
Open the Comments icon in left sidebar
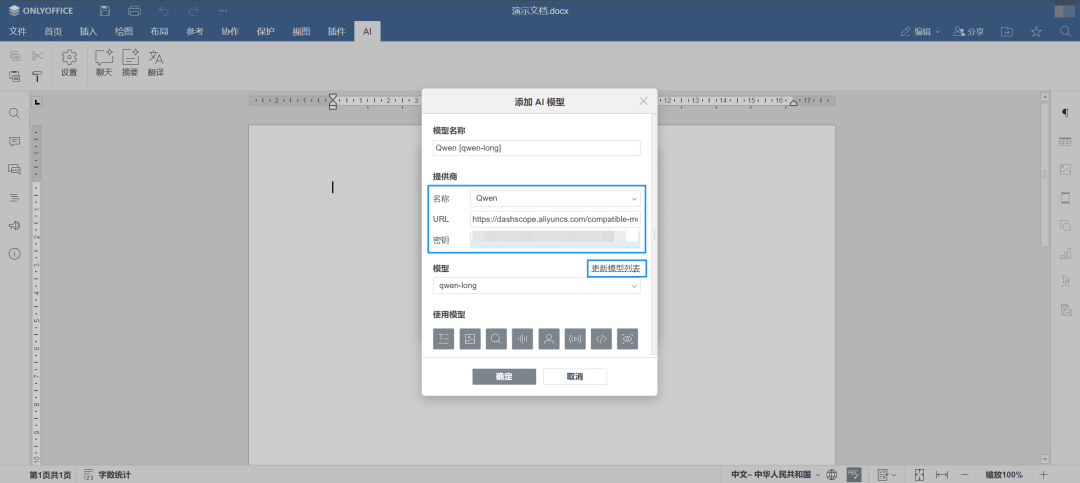(14, 141)
